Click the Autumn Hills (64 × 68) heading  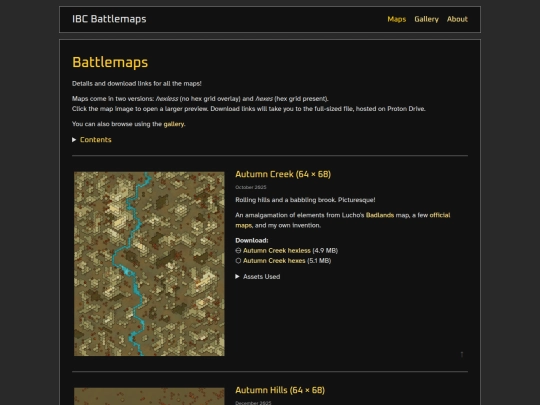[280, 390]
